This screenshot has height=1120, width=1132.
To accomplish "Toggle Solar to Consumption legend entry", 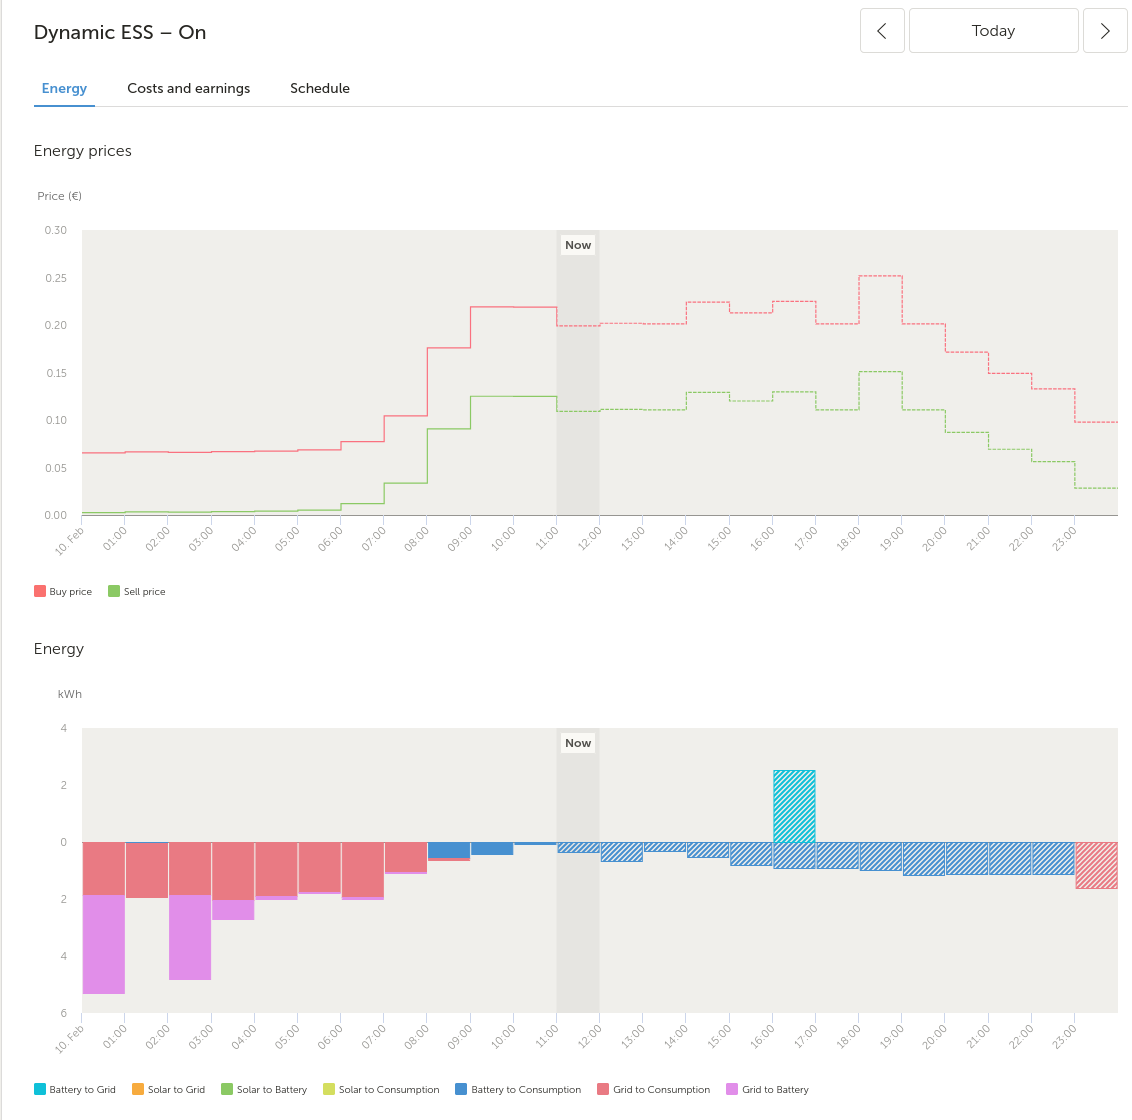I will [x=381, y=1090].
